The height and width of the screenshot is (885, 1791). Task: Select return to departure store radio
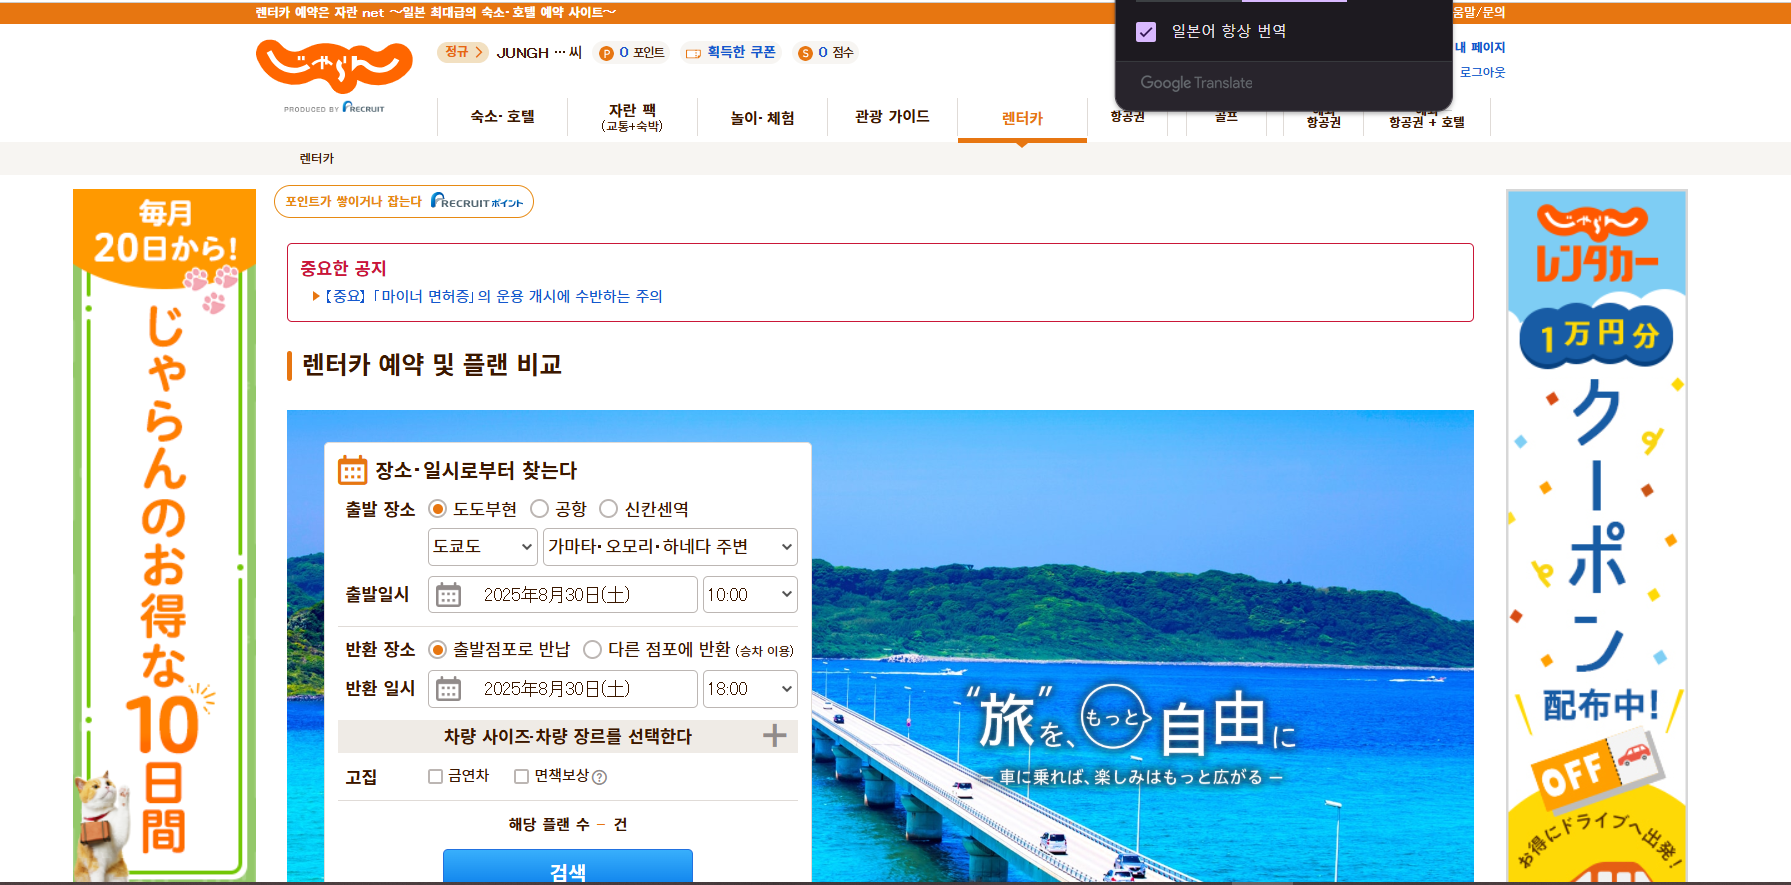tap(437, 650)
